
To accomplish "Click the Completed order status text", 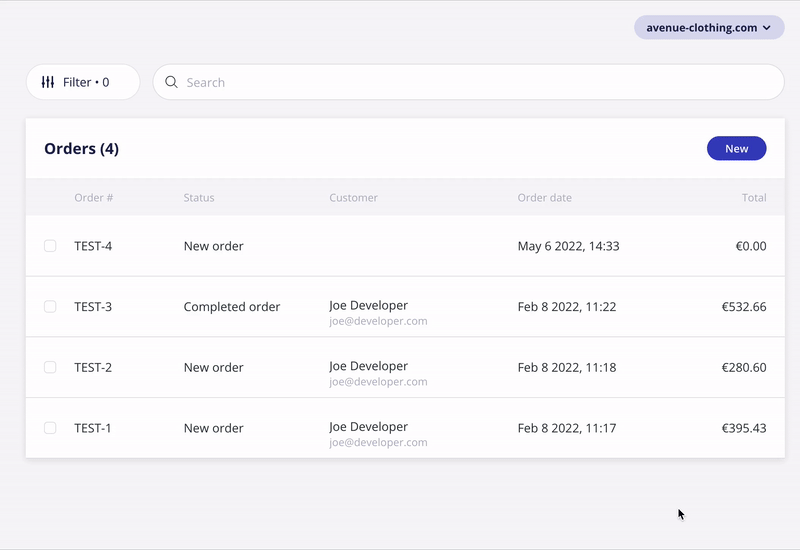I will 232,307.
